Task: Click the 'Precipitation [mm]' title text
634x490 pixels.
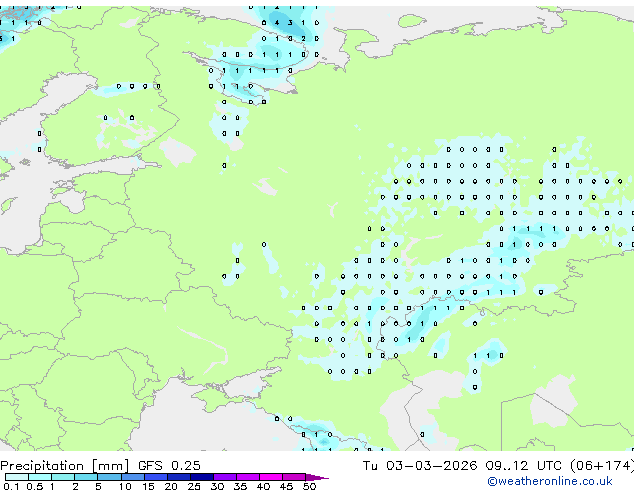Action: coord(65,466)
